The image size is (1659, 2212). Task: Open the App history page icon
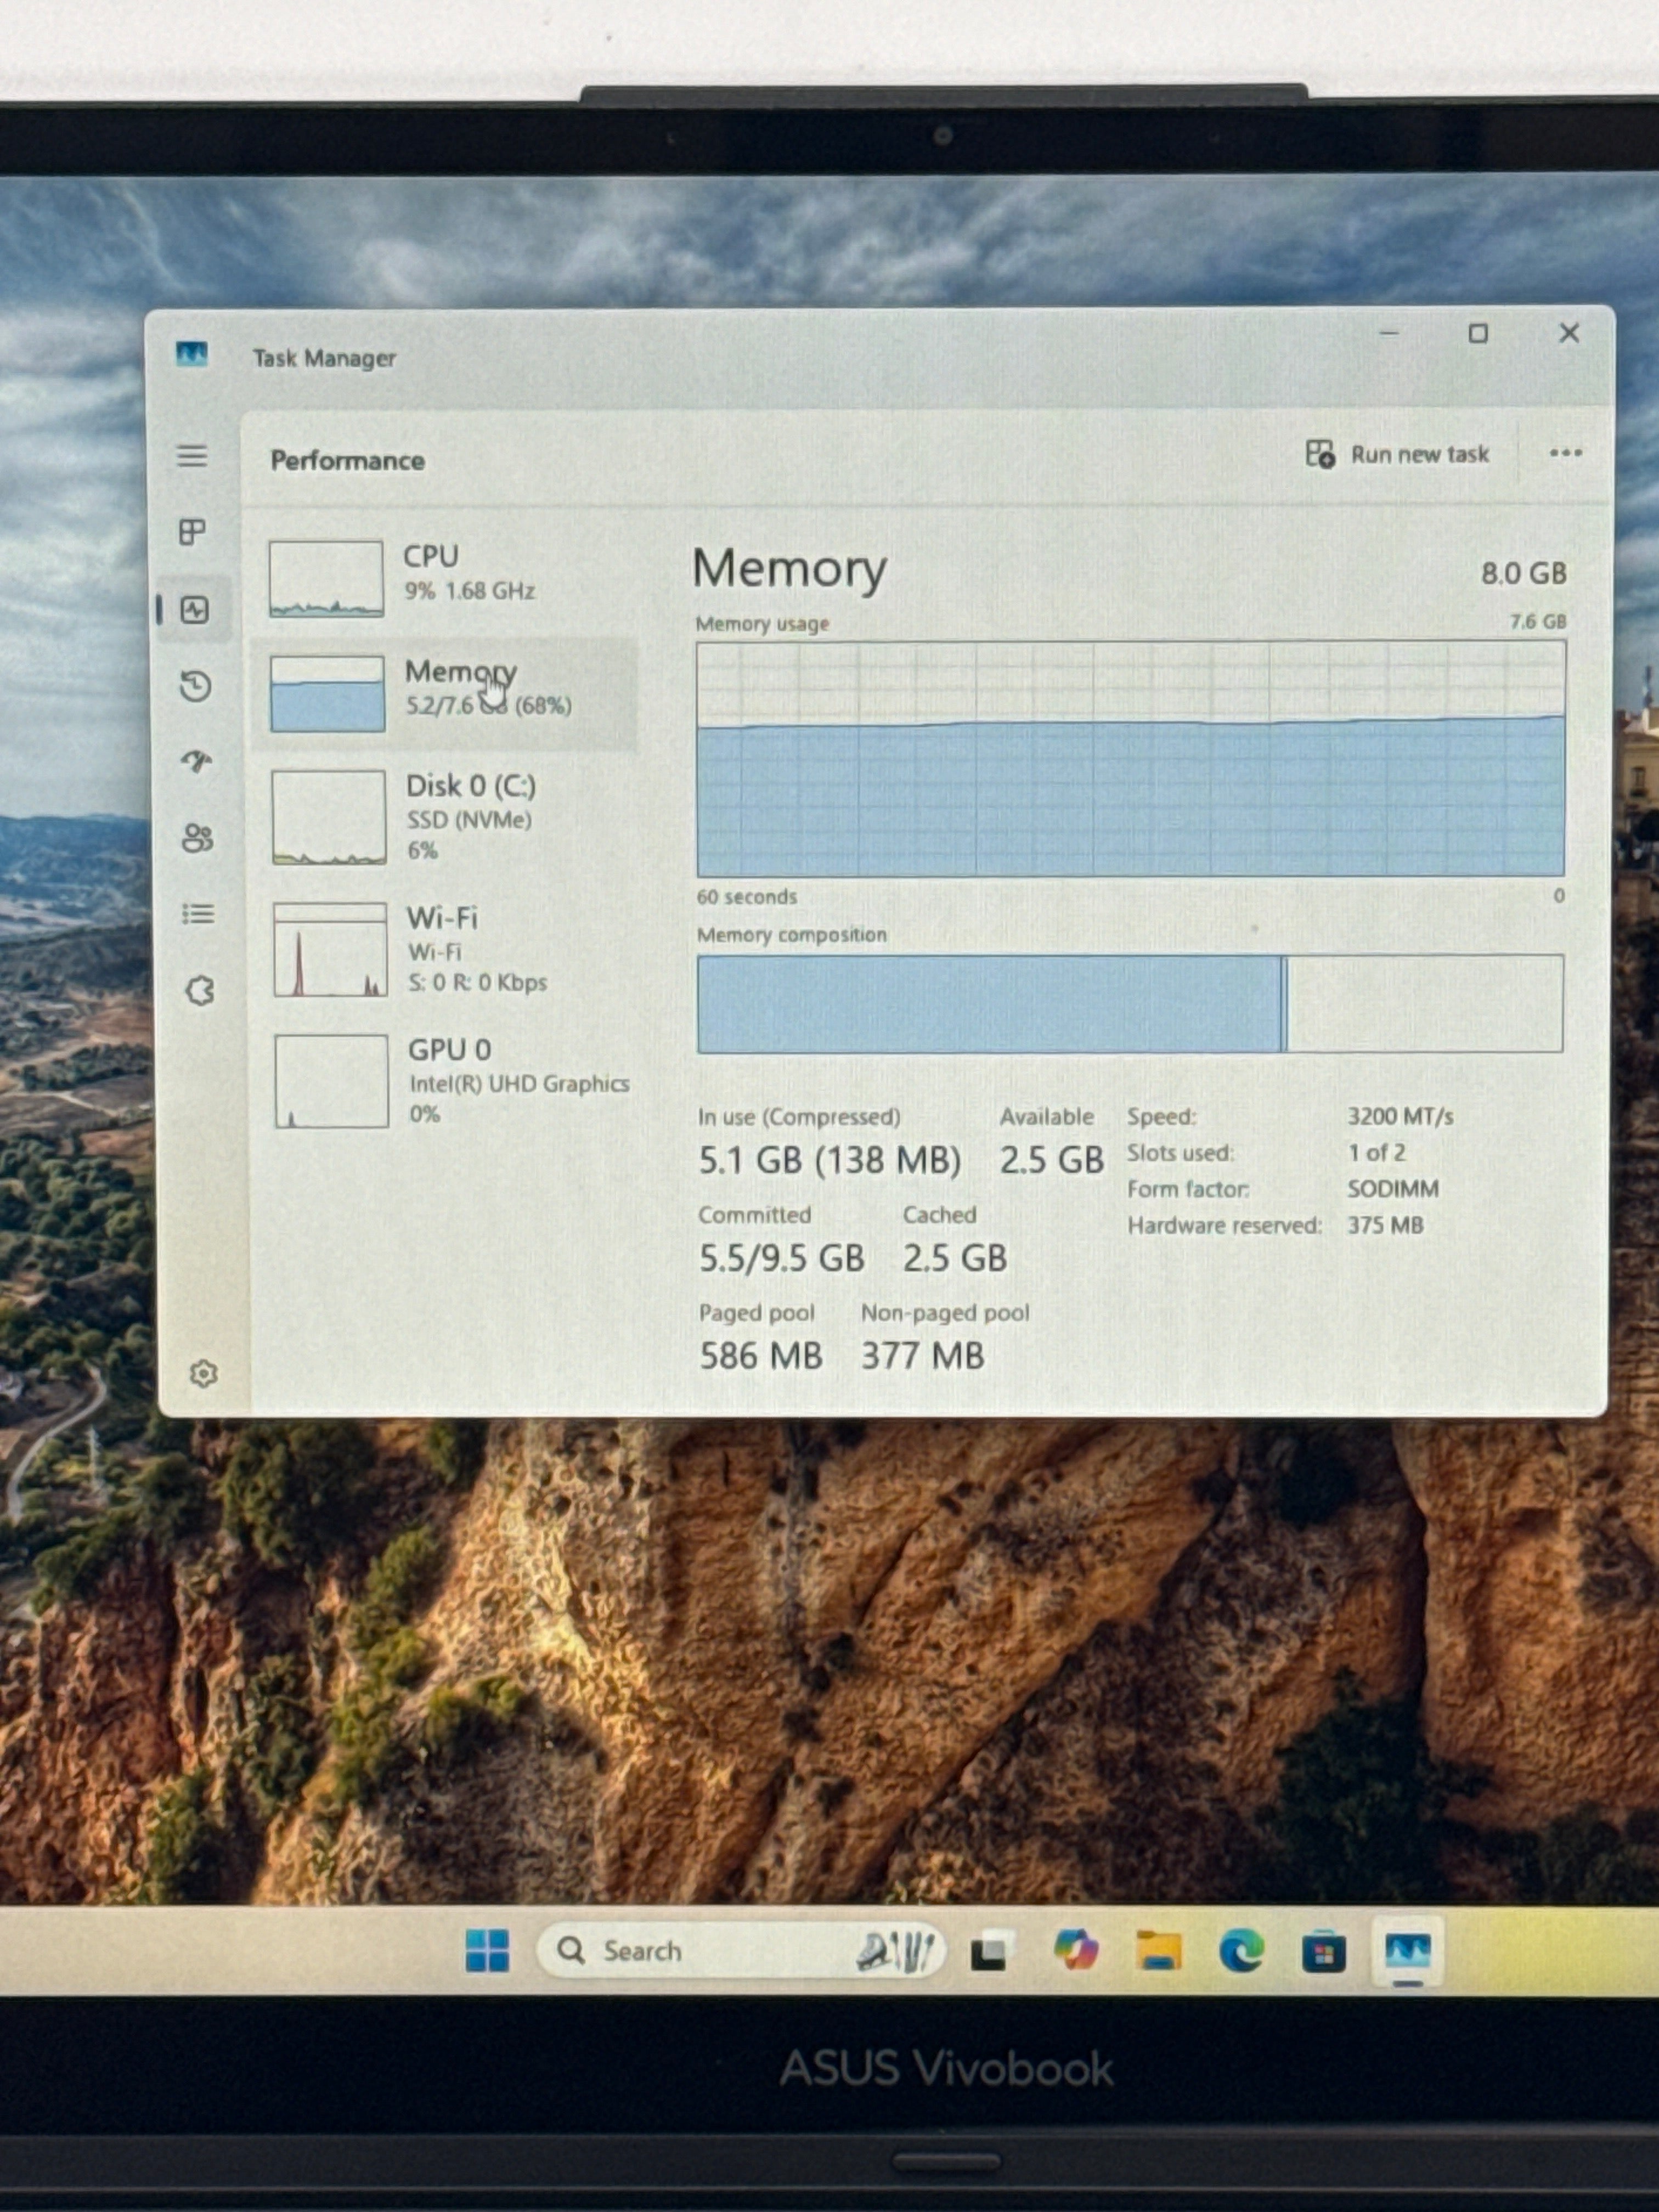[196, 686]
